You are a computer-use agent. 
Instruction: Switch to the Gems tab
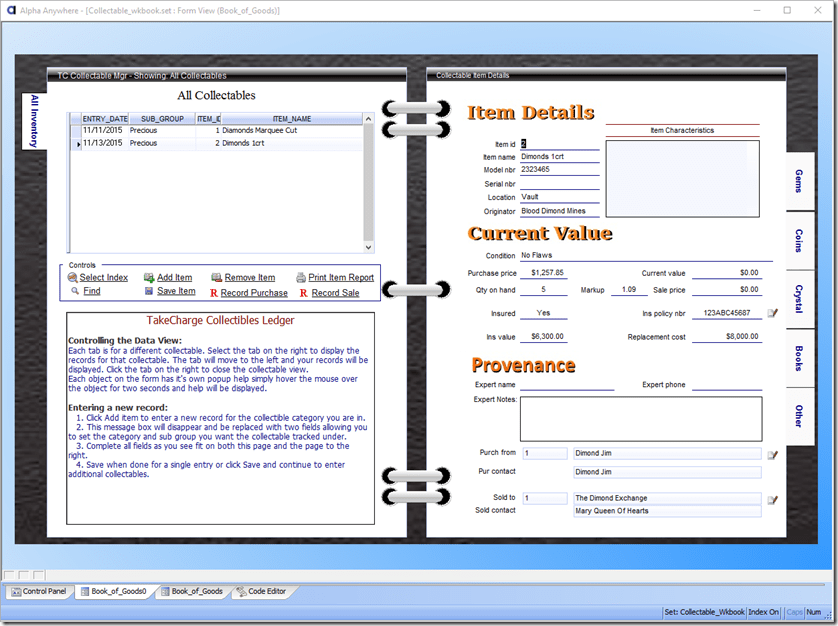click(799, 181)
